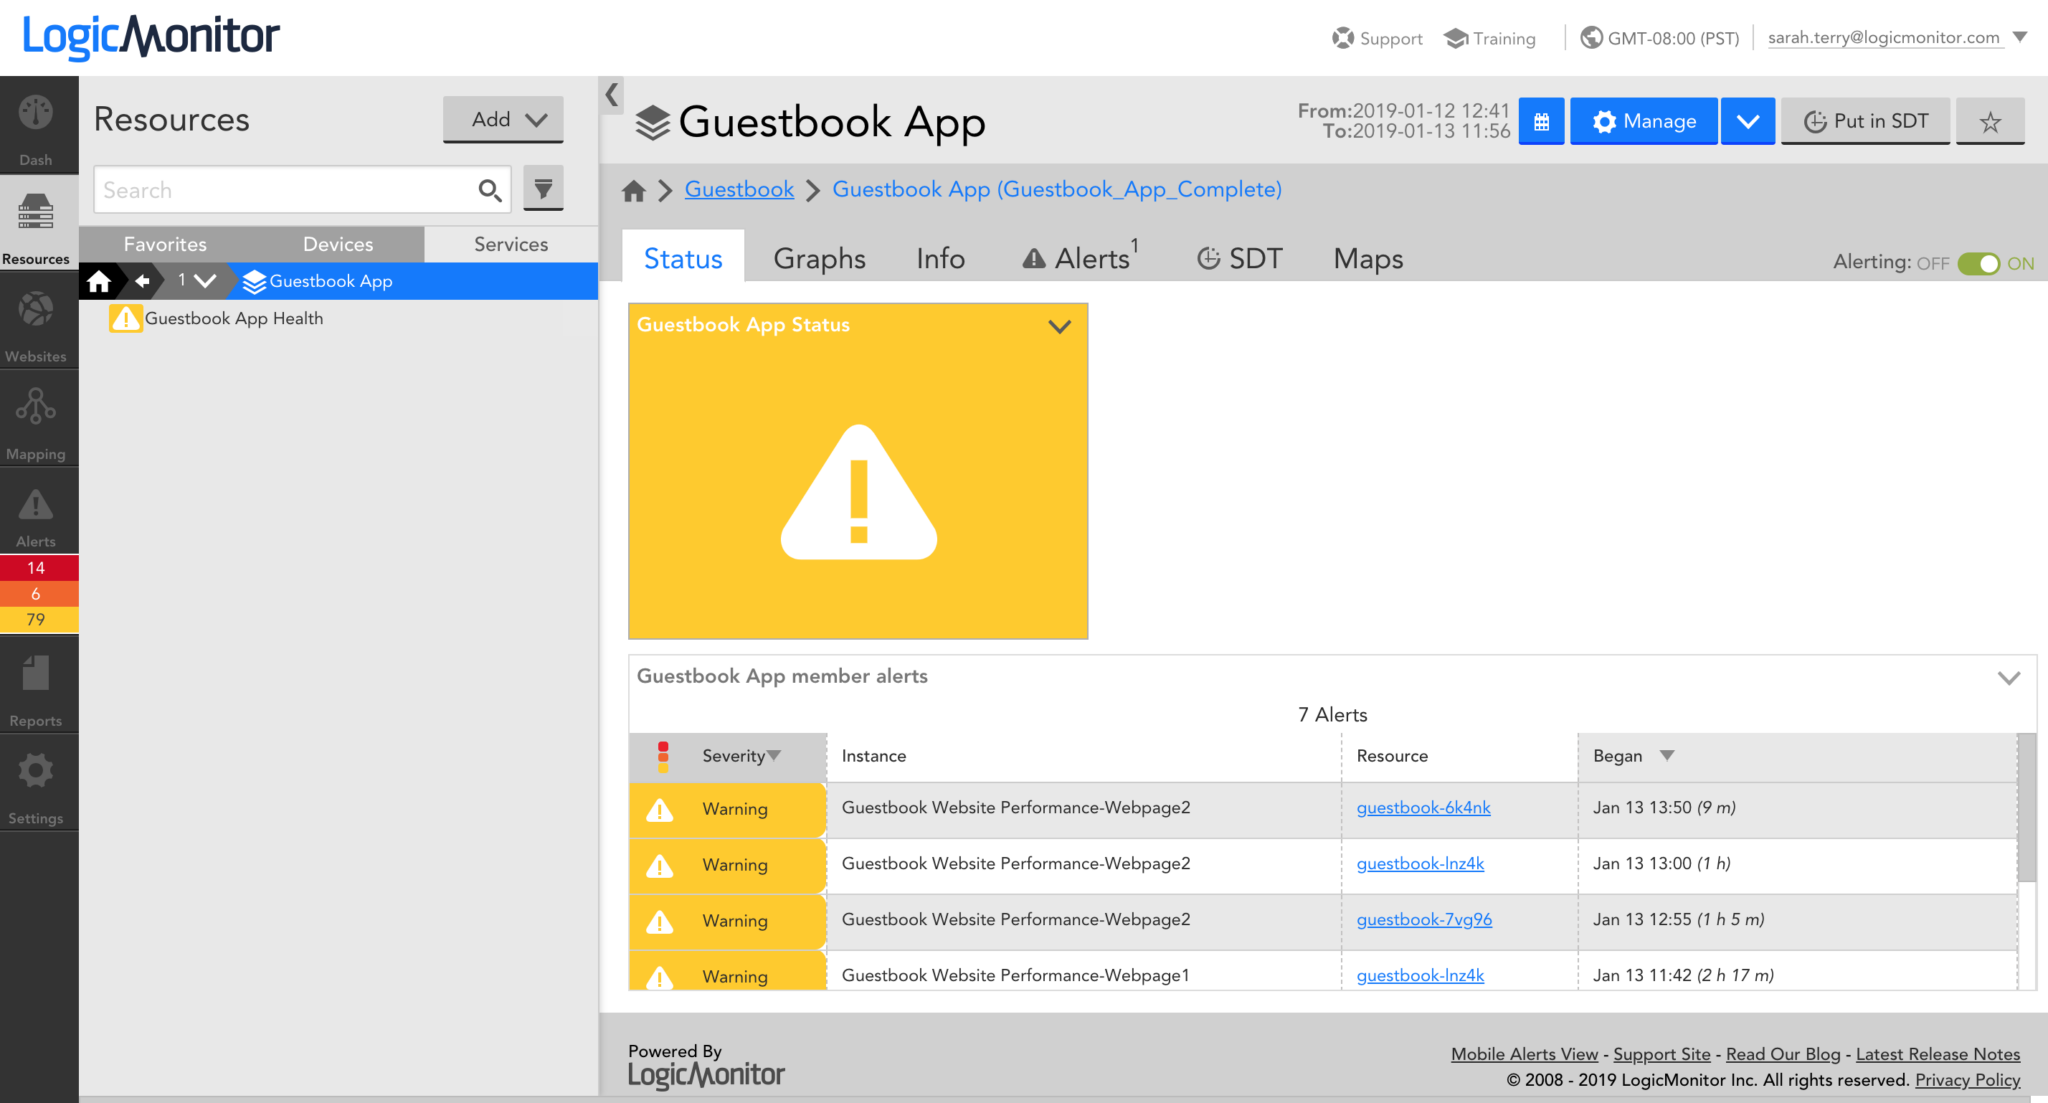Open dropdown arrow next to Manage
2048x1103 pixels.
tap(1747, 121)
